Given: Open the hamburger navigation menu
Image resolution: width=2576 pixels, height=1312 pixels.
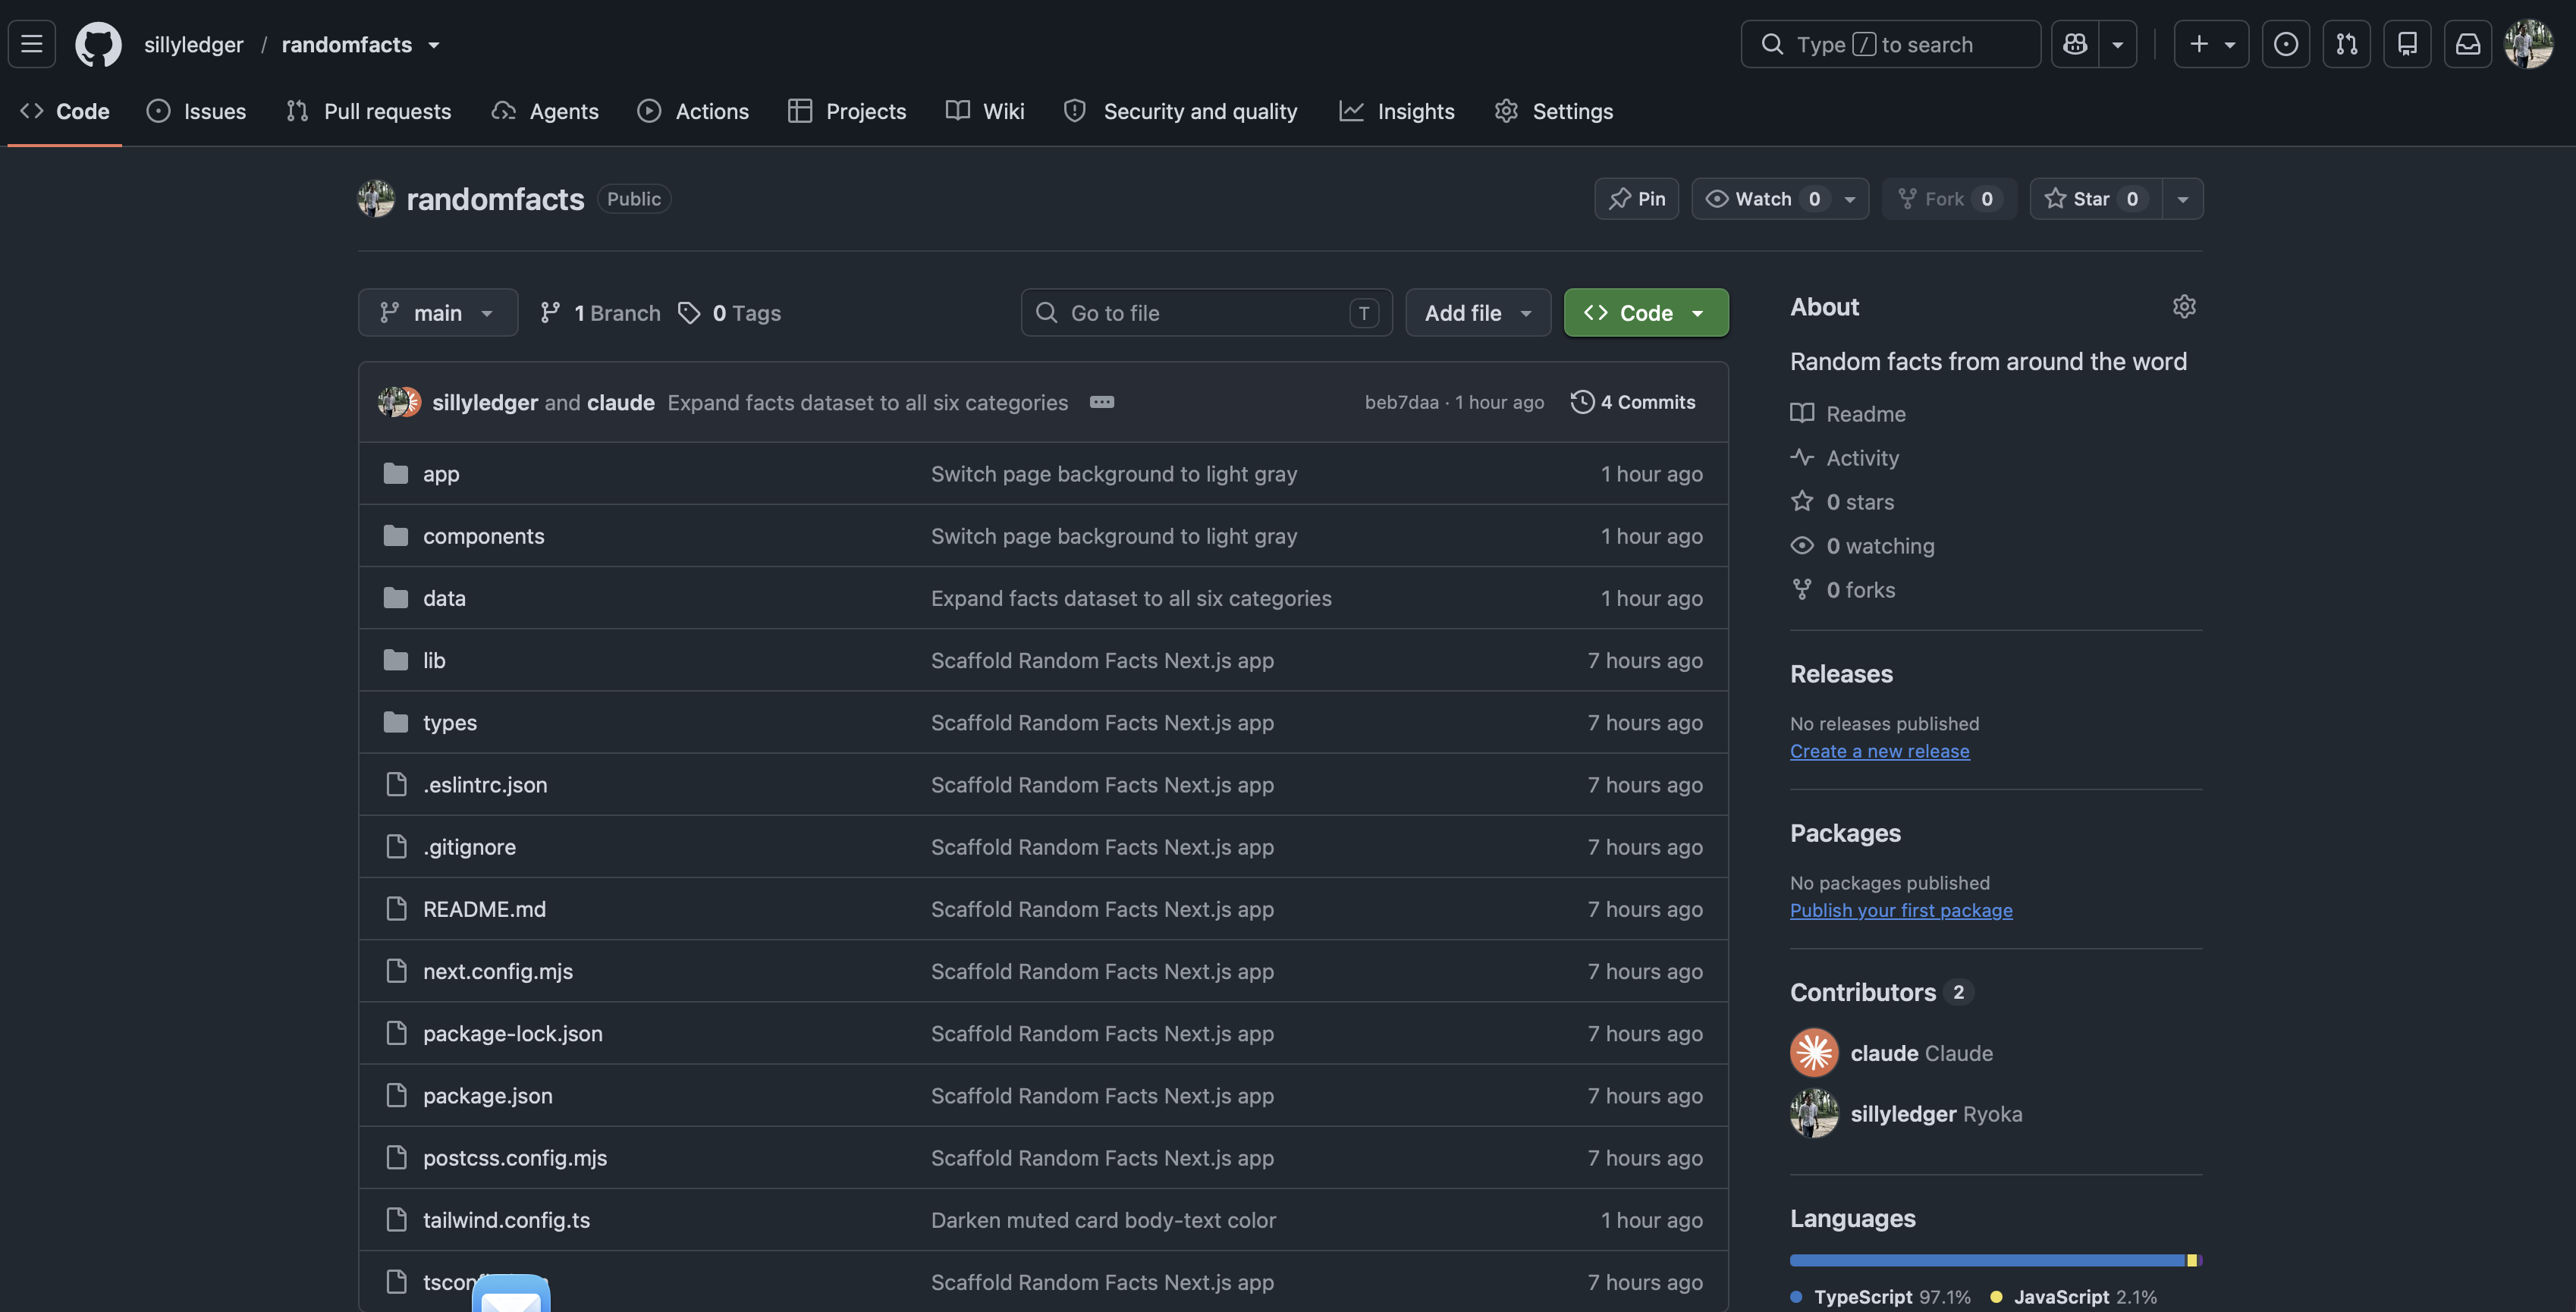Looking at the screenshot, I should pyautogui.click(x=32, y=44).
